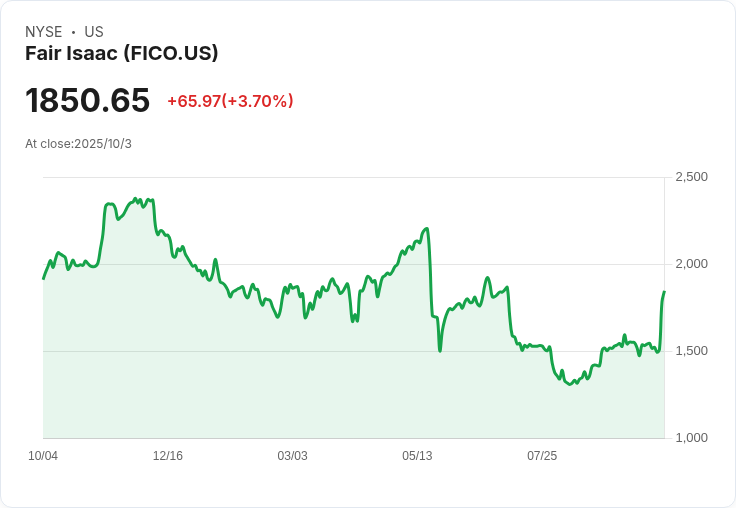Click the 1,000 y-axis price label
Screen dimensions: 736x508
tap(691, 438)
